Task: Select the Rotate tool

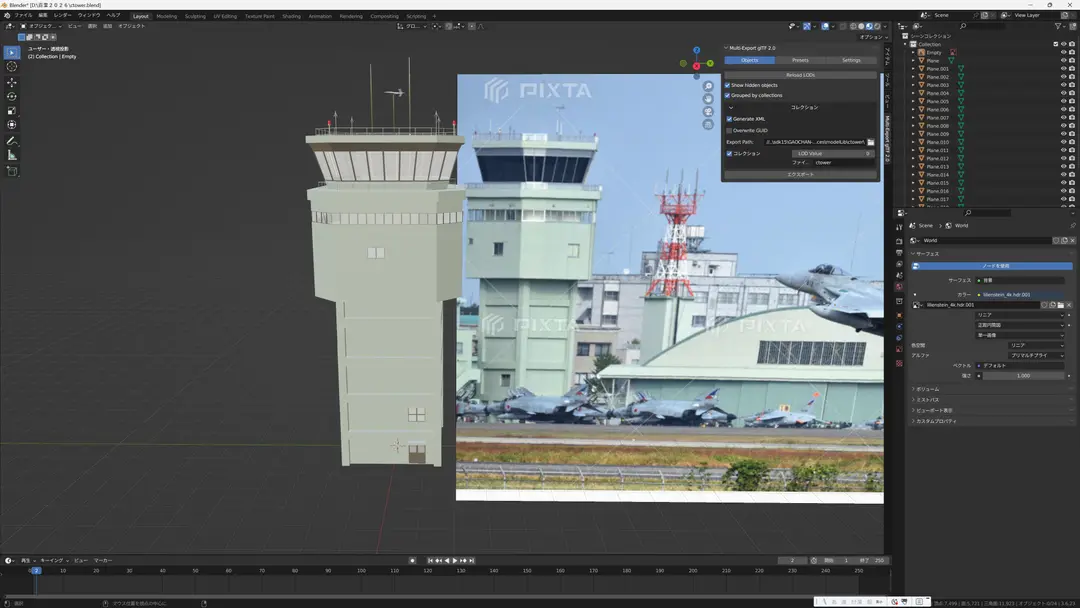Action: coord(12,96)
